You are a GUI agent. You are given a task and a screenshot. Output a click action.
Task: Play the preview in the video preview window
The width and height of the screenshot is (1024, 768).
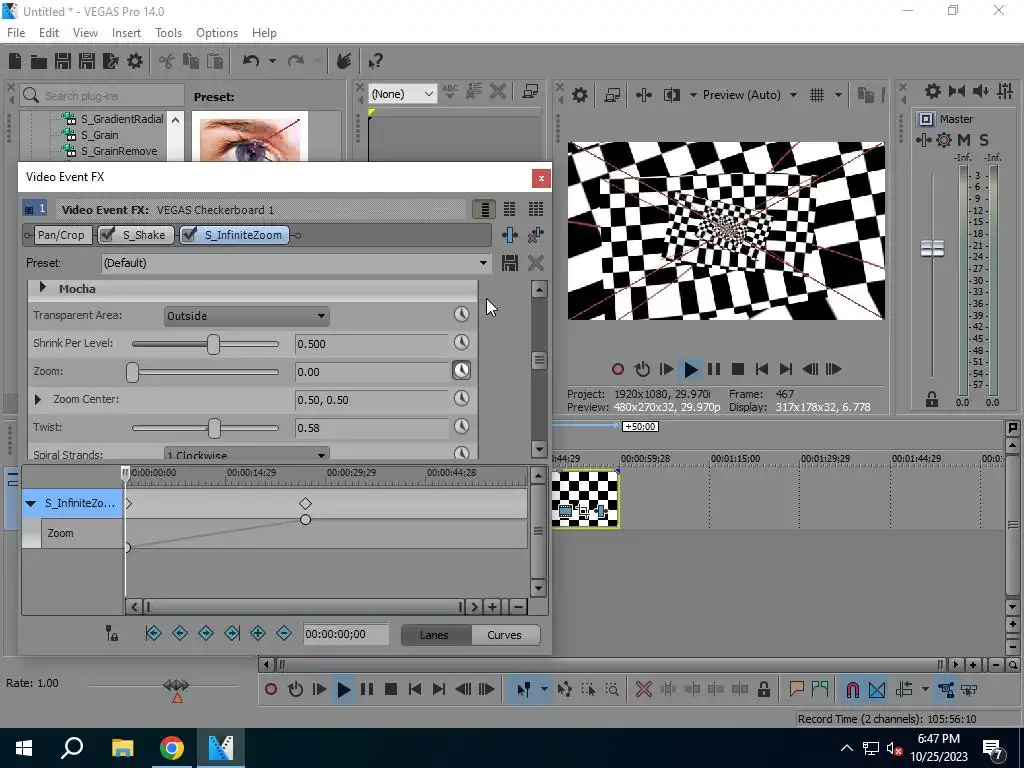tap(690, 370)
